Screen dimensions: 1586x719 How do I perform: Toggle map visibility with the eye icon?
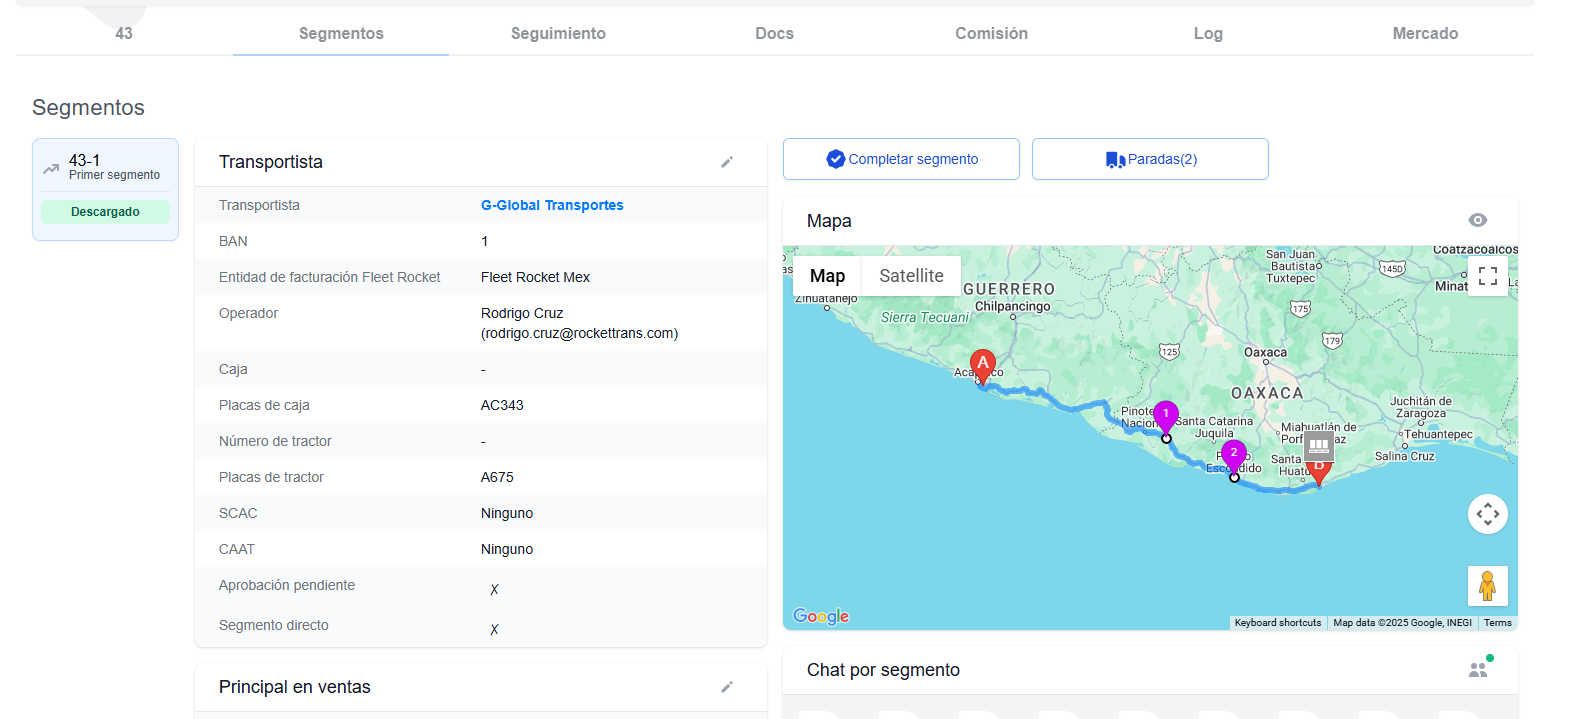(1477, 220)
